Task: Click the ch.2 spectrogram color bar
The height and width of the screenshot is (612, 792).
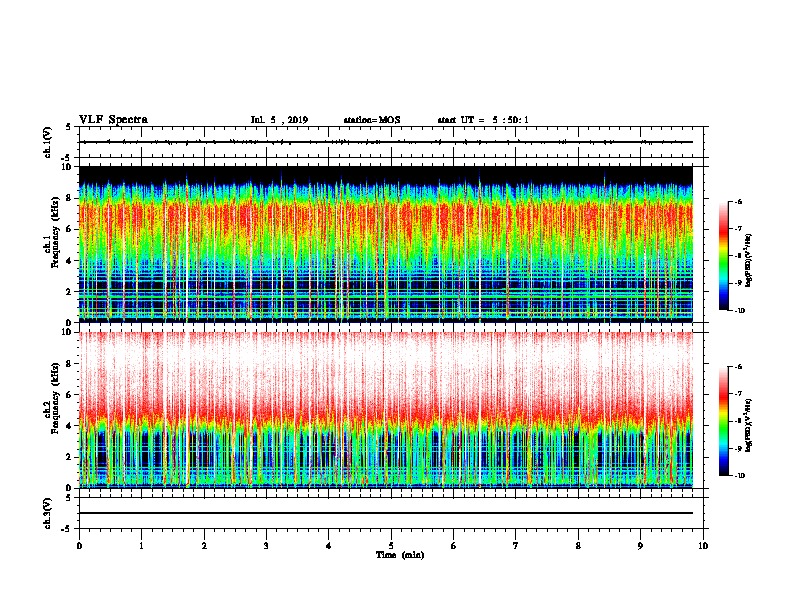Action: [x=724, y=421]
